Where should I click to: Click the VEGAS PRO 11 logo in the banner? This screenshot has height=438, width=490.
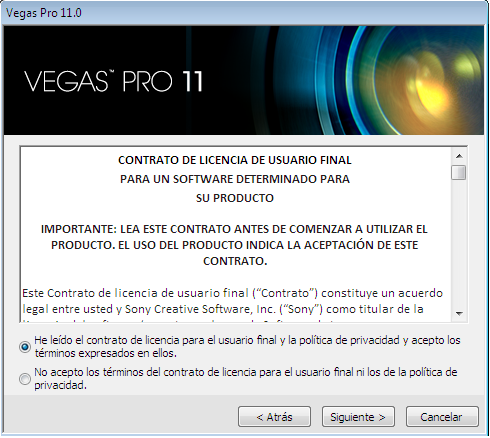[113, 81]
